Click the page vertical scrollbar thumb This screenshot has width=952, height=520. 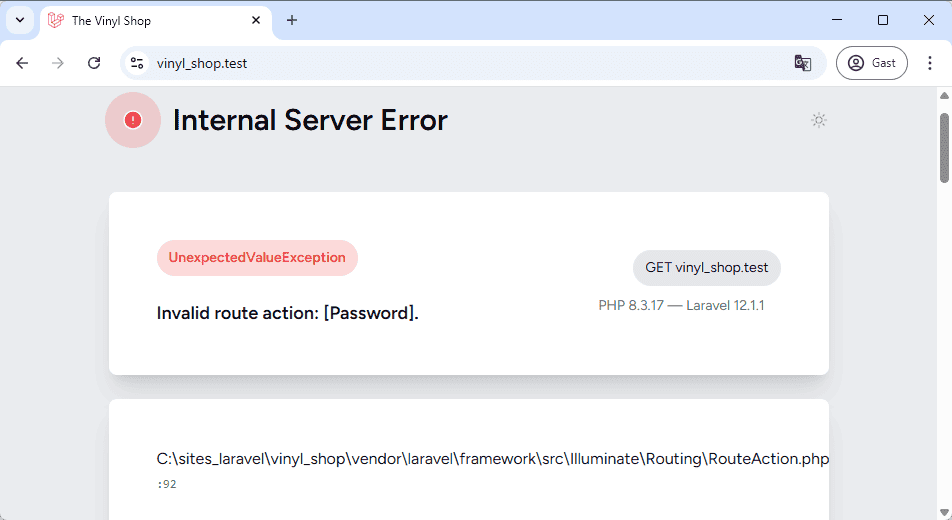pos(944,148)
